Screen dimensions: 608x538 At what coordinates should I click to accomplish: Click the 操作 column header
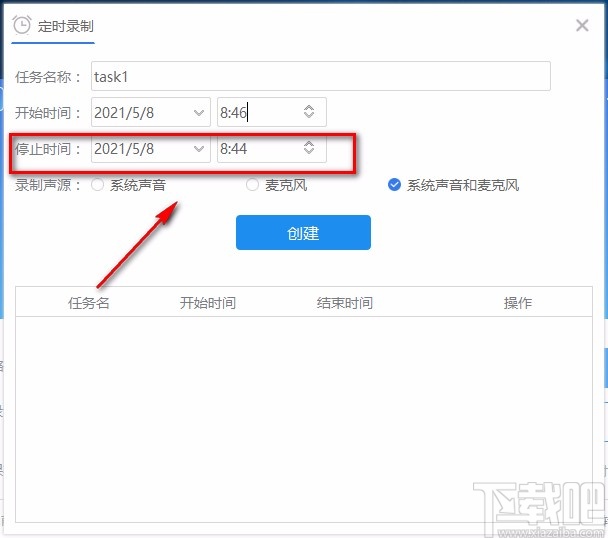click(518, 303)
